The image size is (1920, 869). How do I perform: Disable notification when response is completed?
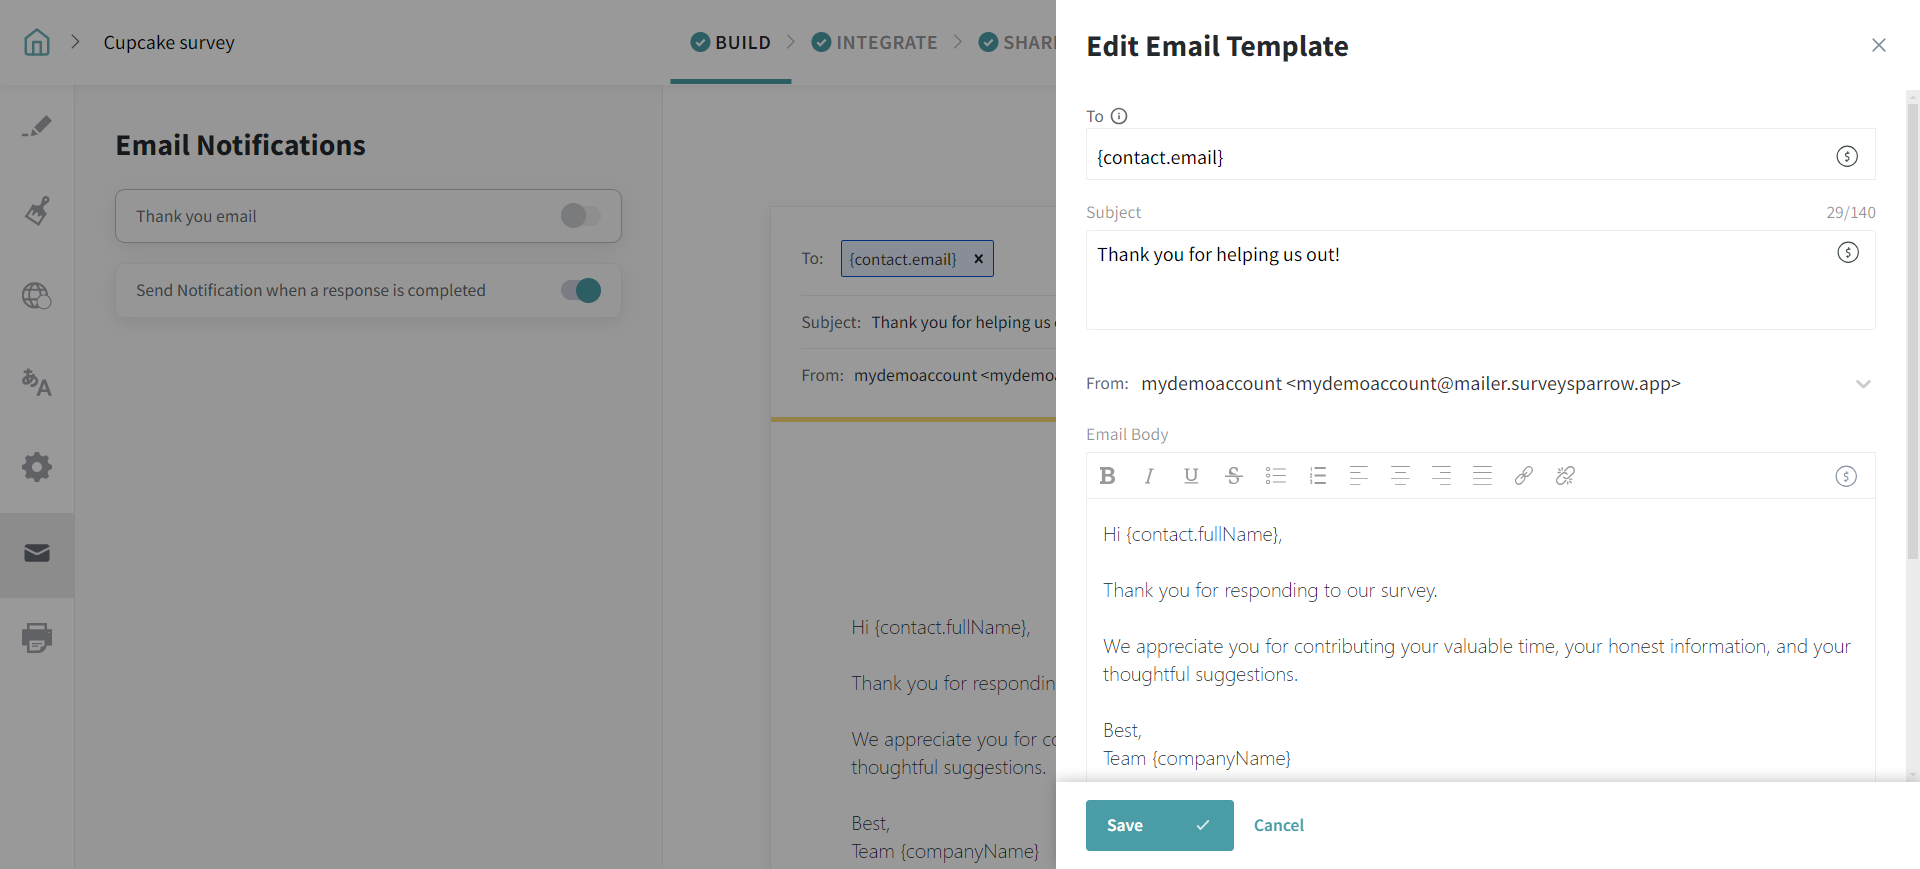(580, 291)
